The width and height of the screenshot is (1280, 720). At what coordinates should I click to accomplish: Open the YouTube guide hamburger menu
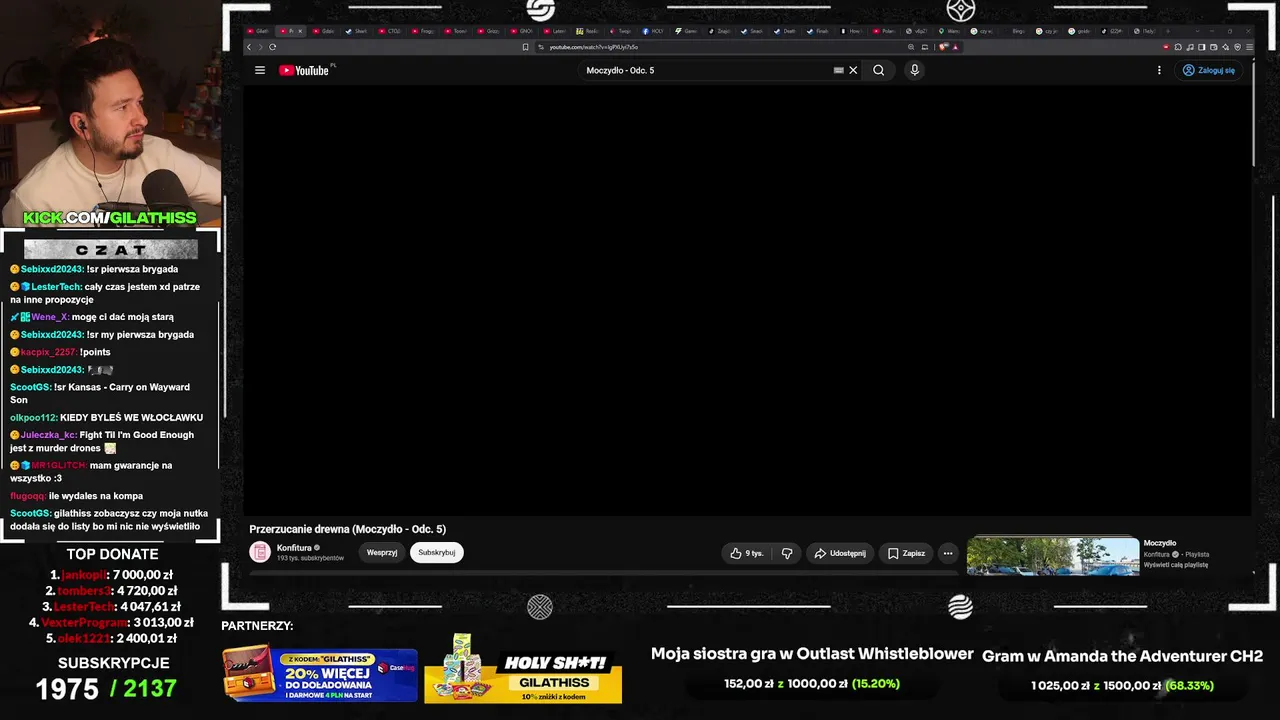point(260,70)
